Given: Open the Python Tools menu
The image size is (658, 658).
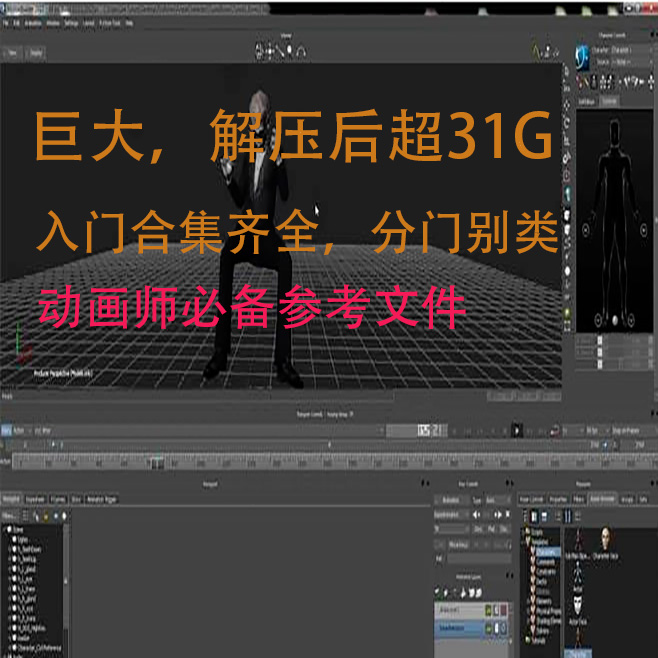Looking at the screenshot, I should click(x=110, y=23).
